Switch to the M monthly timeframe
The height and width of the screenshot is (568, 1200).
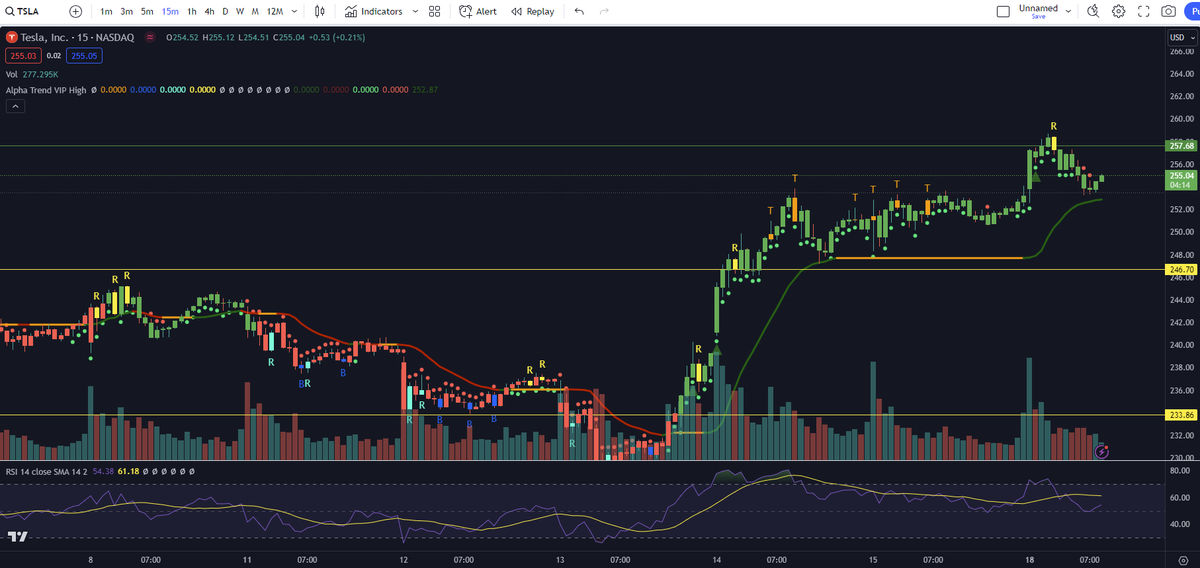click(256, 11)
